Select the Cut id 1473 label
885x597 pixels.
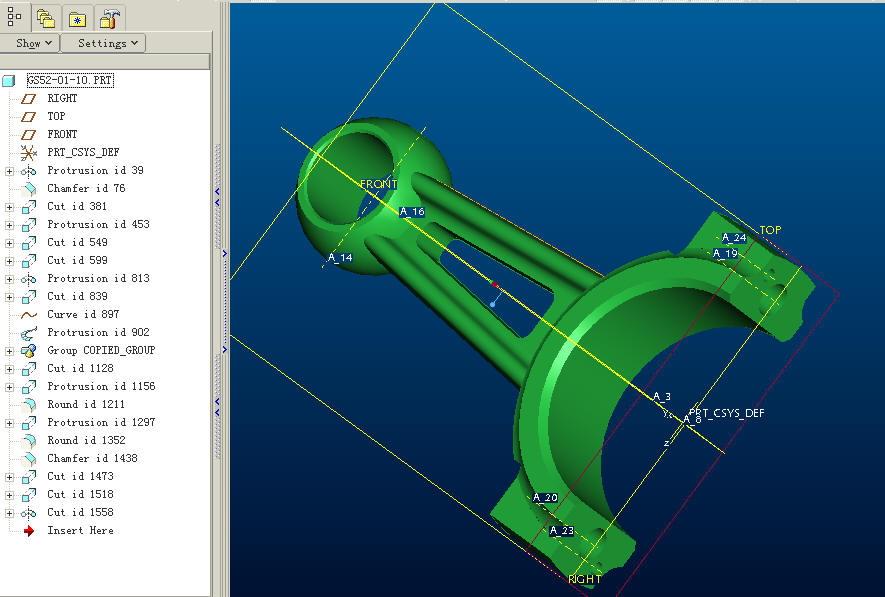coord(80,476)
